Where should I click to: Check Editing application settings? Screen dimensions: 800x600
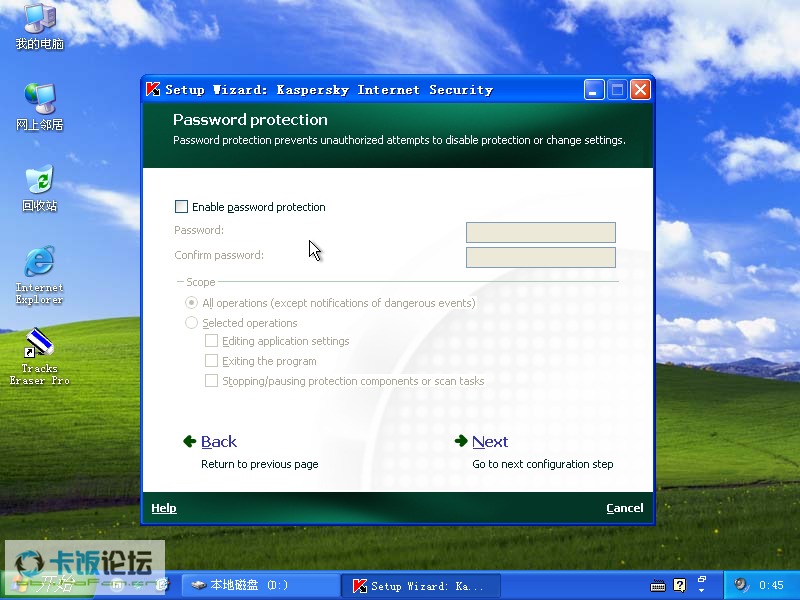[x=211, y=341]
